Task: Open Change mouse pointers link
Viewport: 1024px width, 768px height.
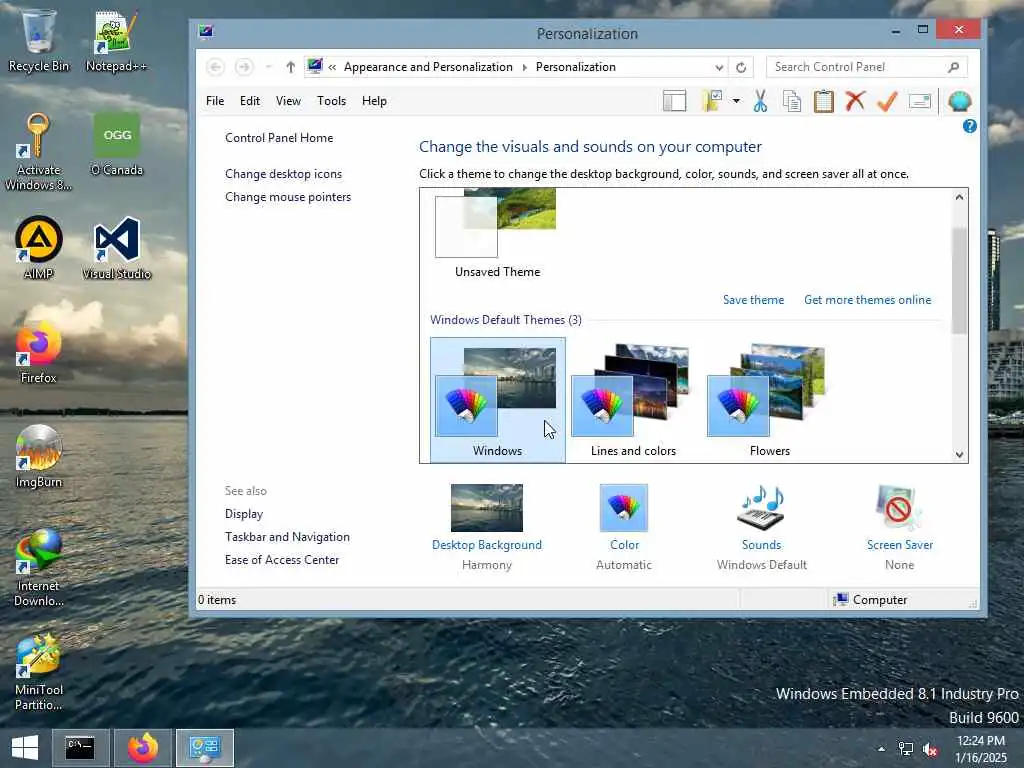Action: [288, 197]
